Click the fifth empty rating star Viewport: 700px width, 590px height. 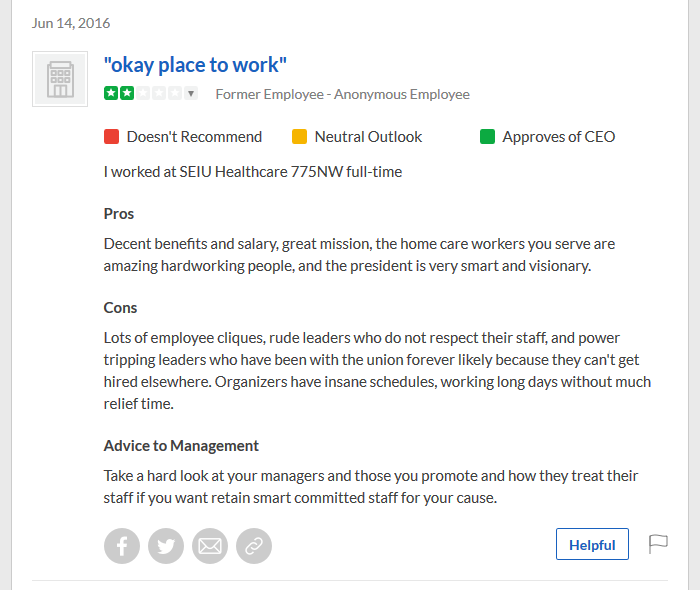pyautogui.click(x=175, y=93)
